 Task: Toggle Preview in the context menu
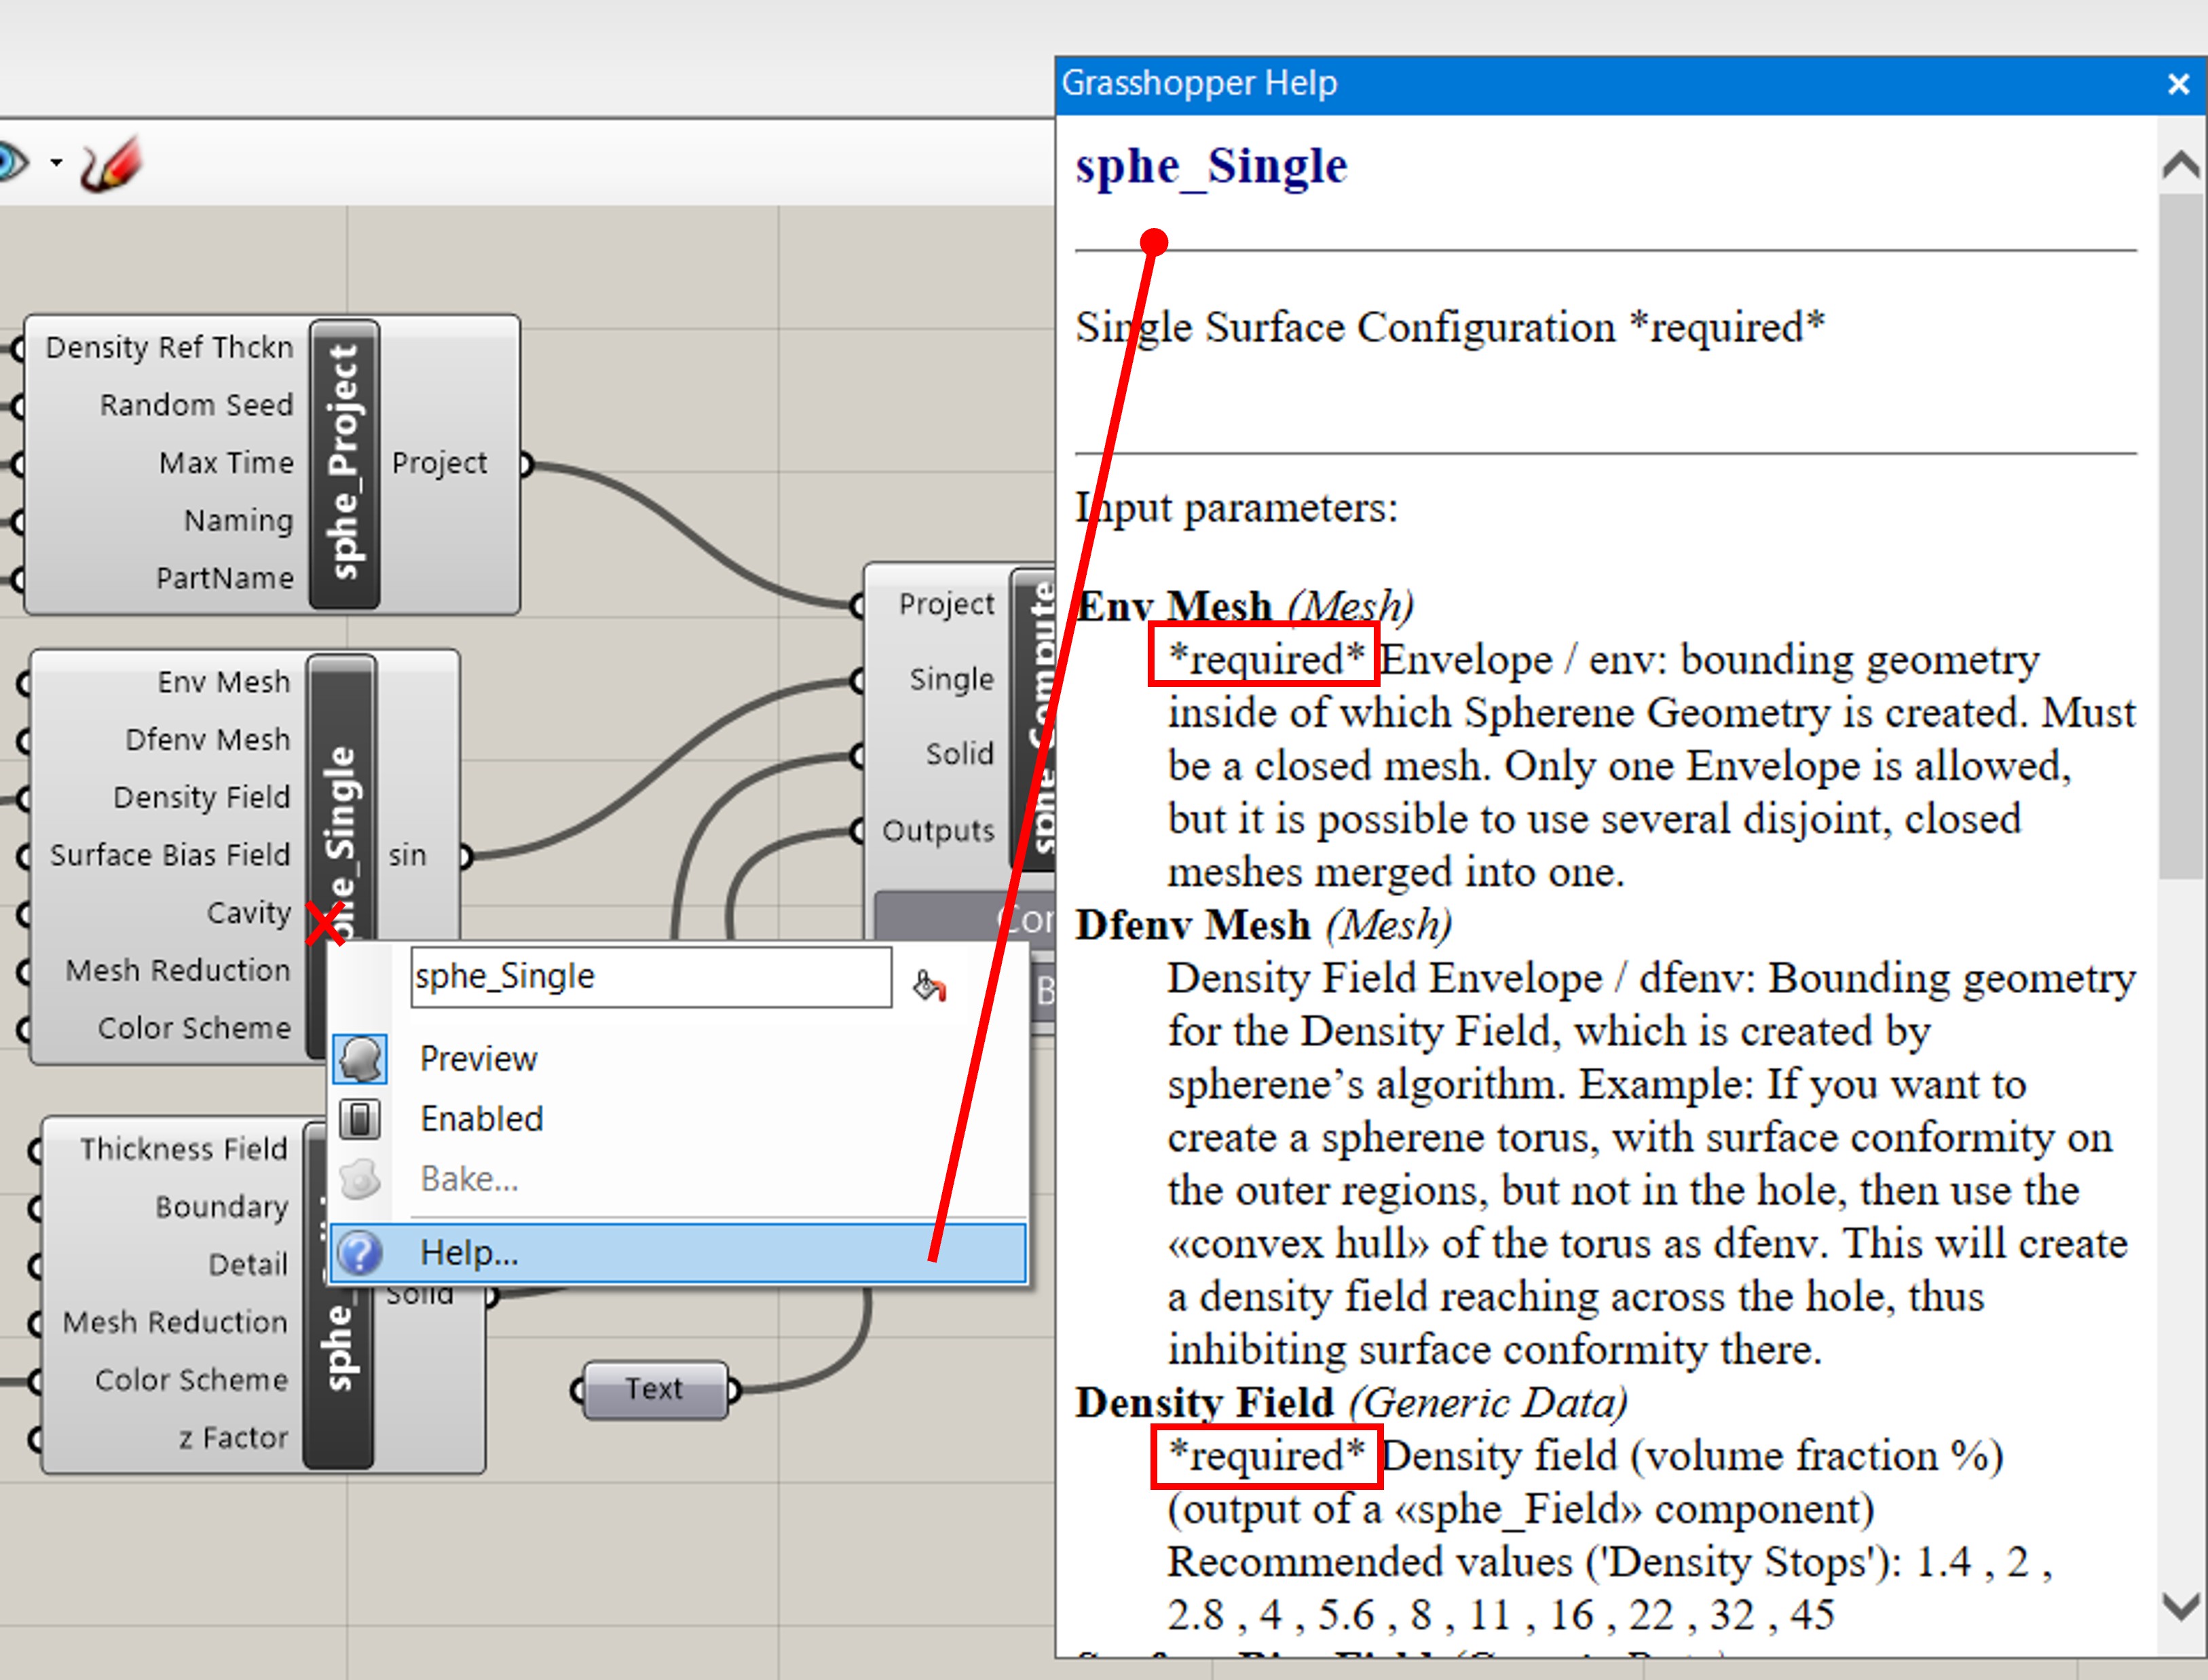pos(478,1059)
